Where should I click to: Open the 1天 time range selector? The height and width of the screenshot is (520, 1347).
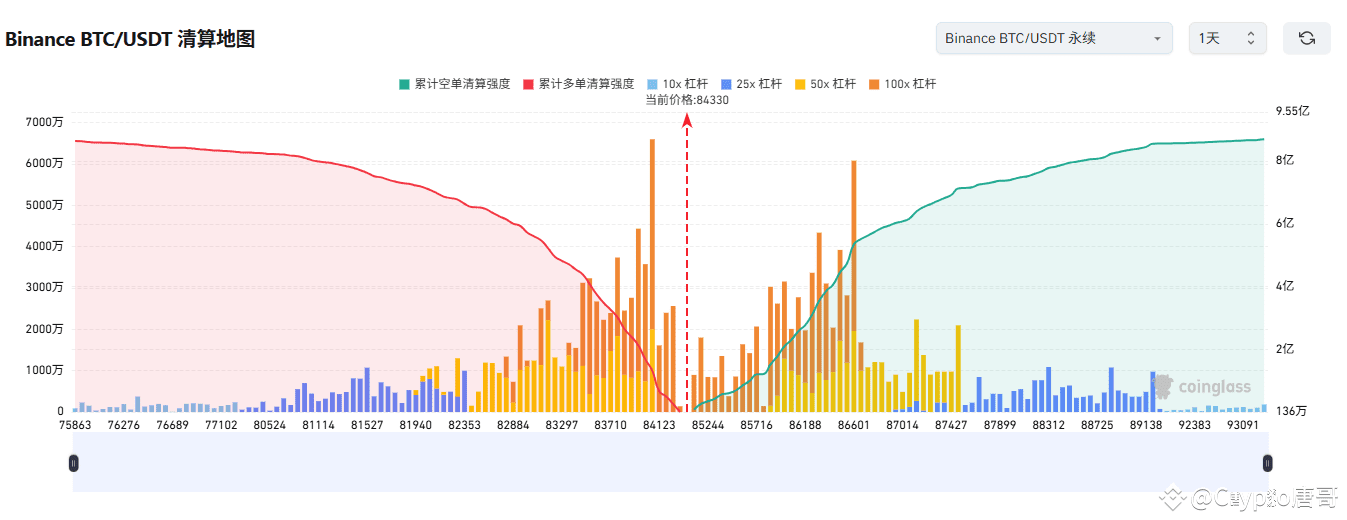1227,38
